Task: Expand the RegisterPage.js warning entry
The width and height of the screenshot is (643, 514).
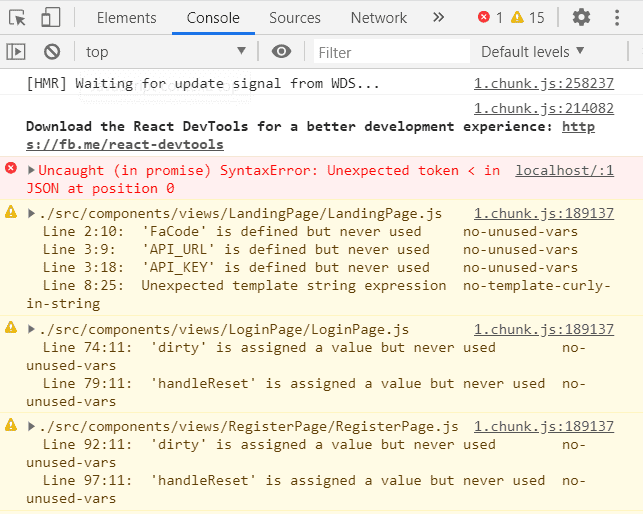Action: coord(31,427)
